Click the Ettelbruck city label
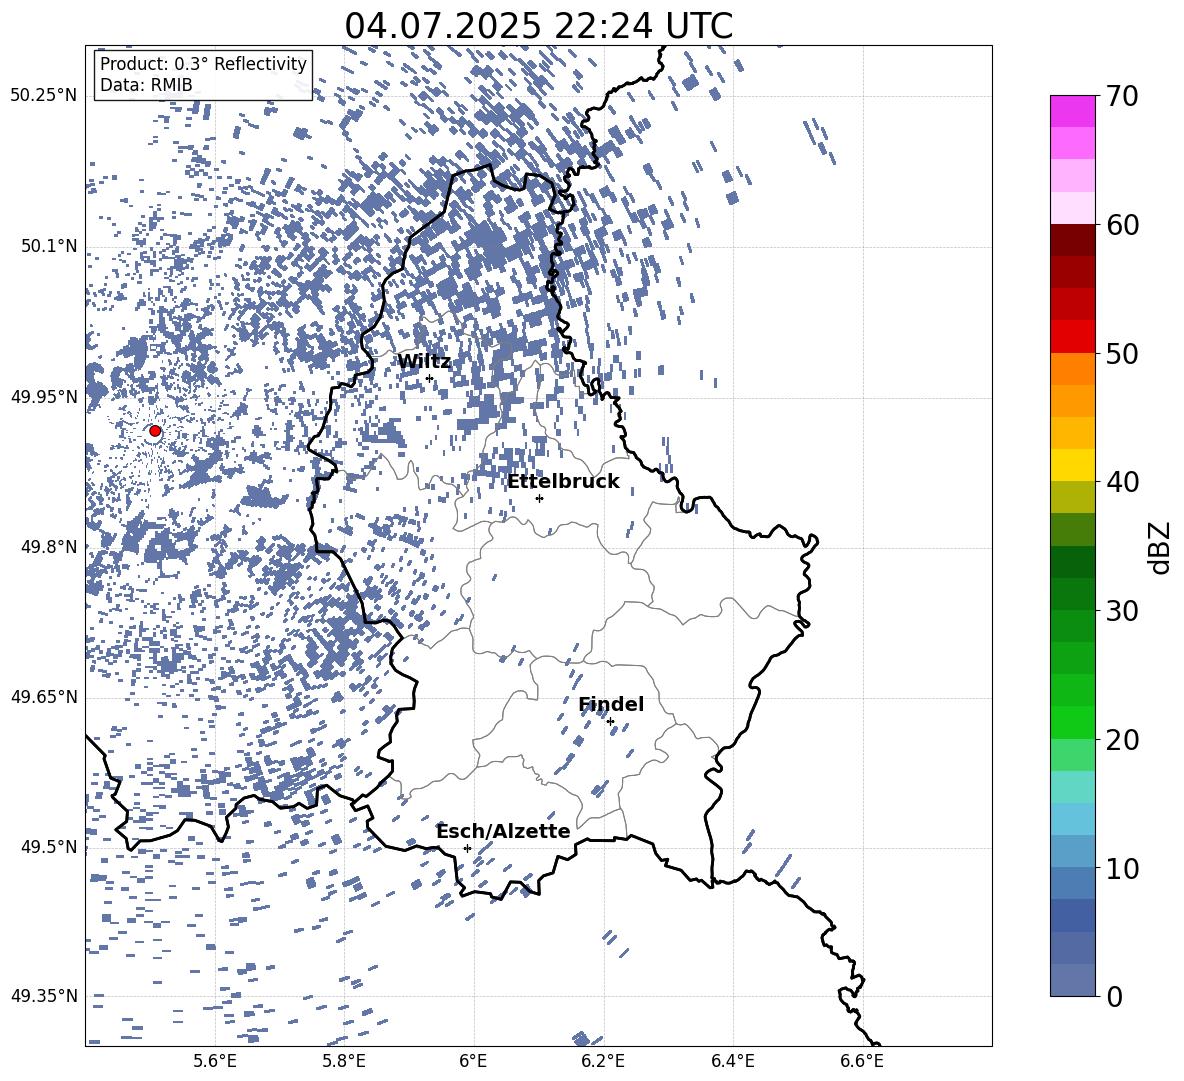 [x=563, y=481]
